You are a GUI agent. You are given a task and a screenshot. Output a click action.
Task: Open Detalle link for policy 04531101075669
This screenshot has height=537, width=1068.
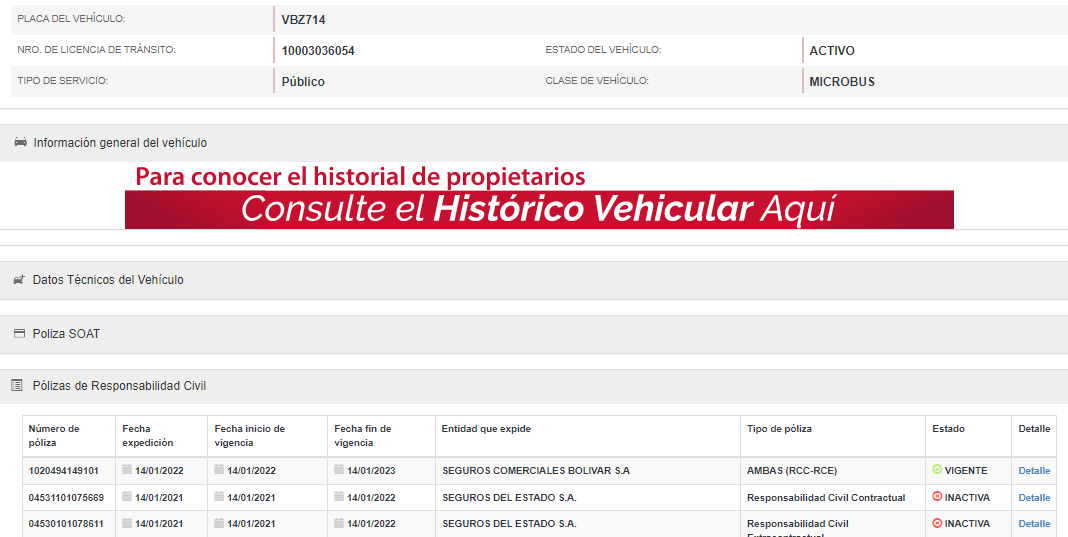(1034, 498)
